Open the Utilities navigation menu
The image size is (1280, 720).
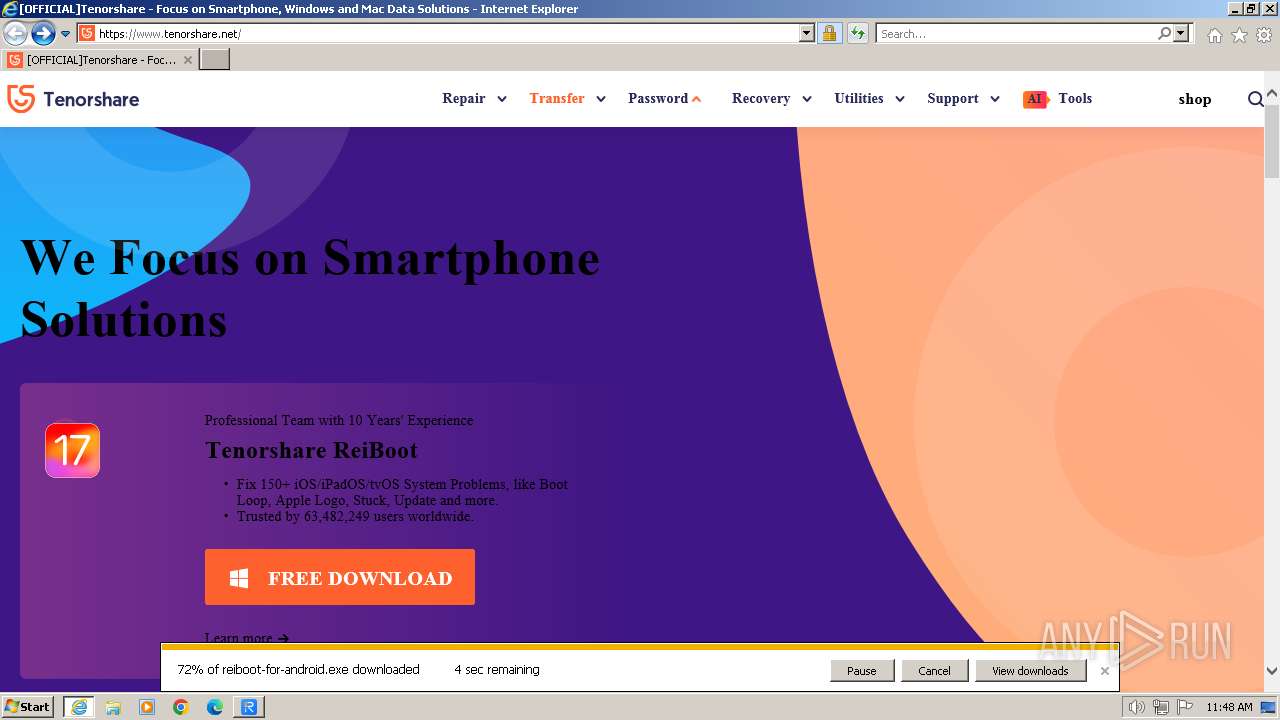click(859, 98)
